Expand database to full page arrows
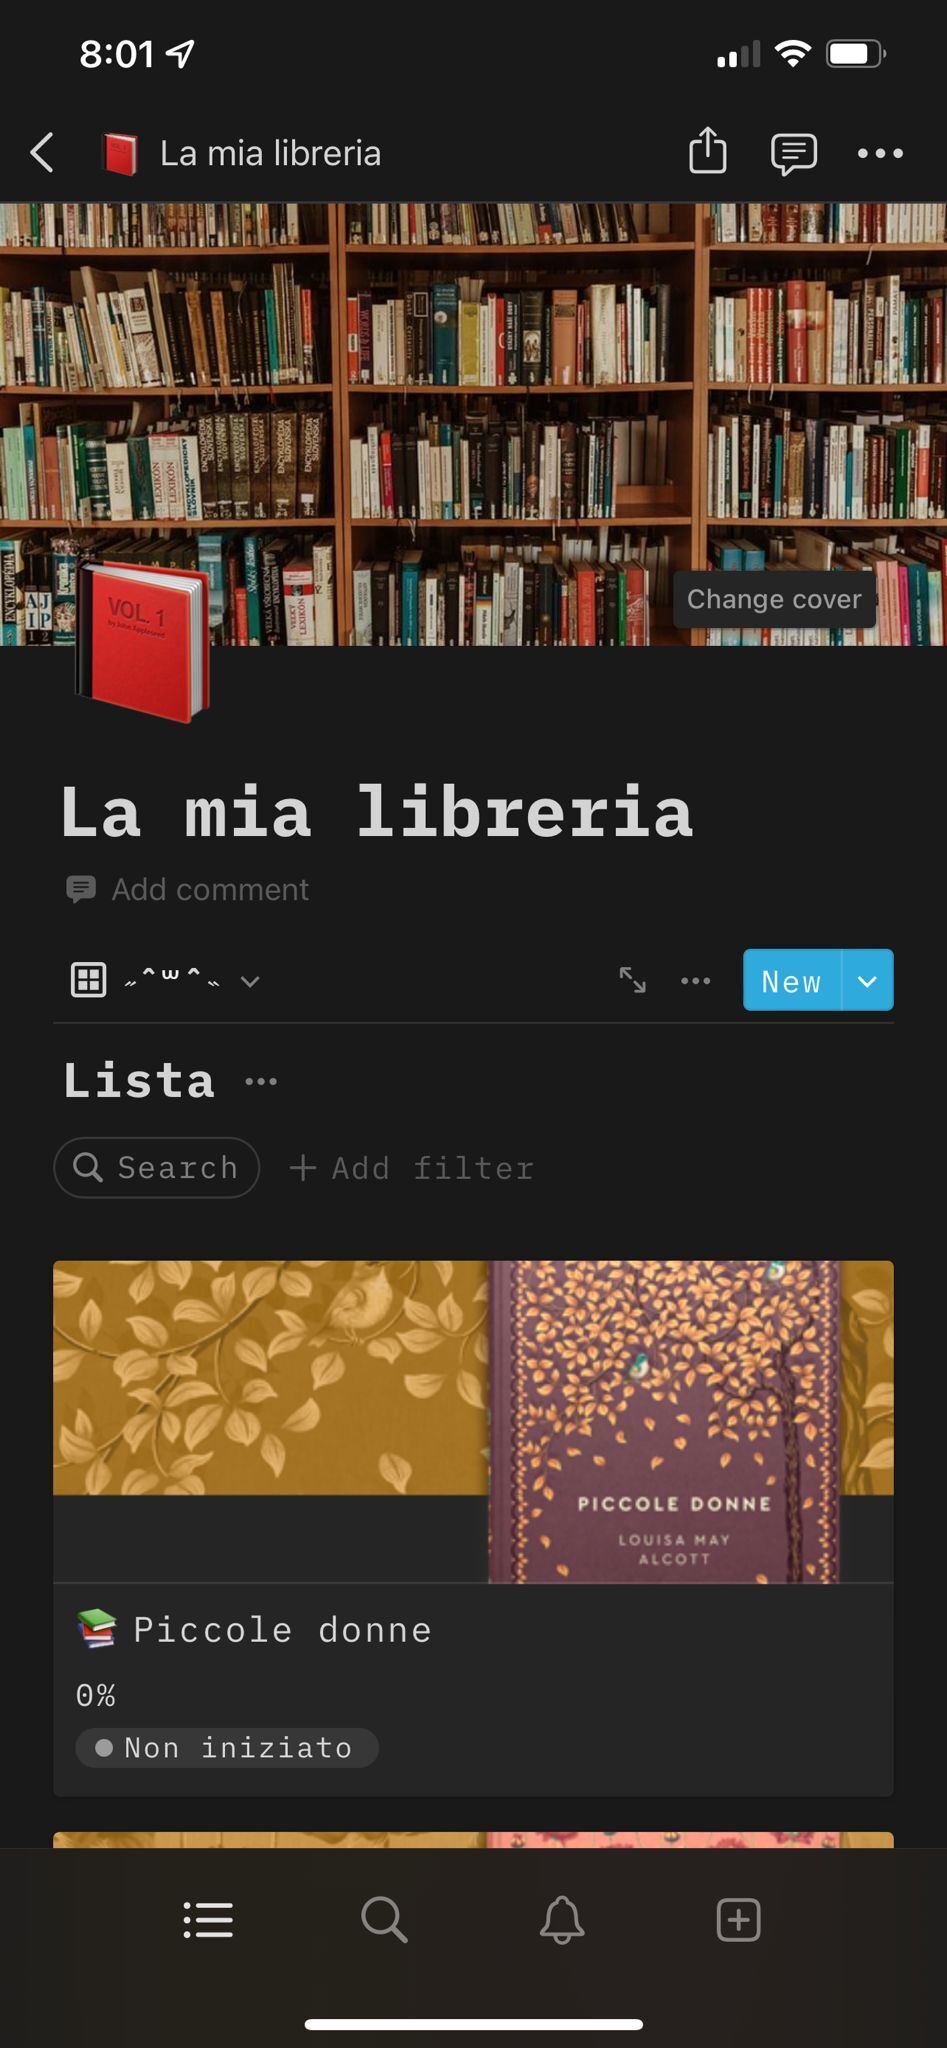The width and height of the screenshot is (947, 2048). [632, 980]
